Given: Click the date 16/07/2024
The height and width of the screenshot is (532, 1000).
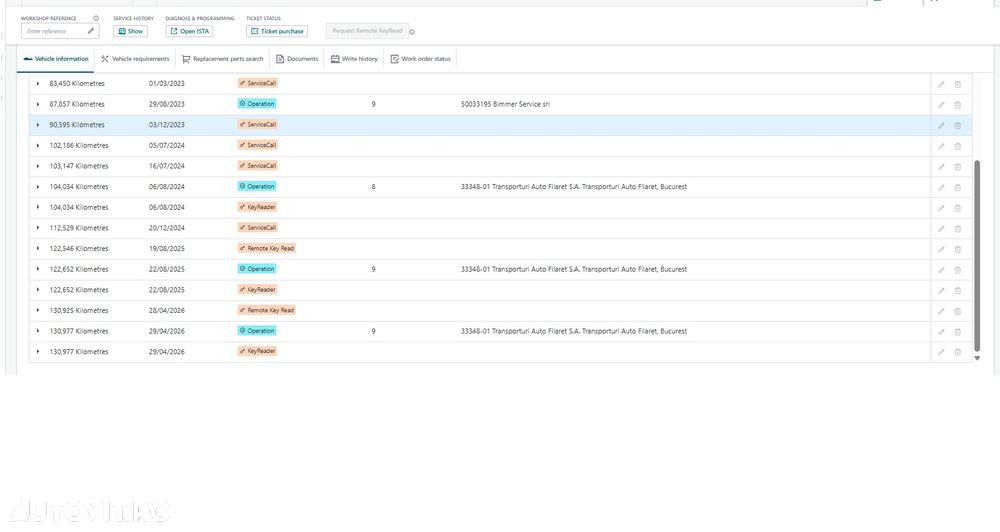Looking at the screenshot, I should click(166, 166).
